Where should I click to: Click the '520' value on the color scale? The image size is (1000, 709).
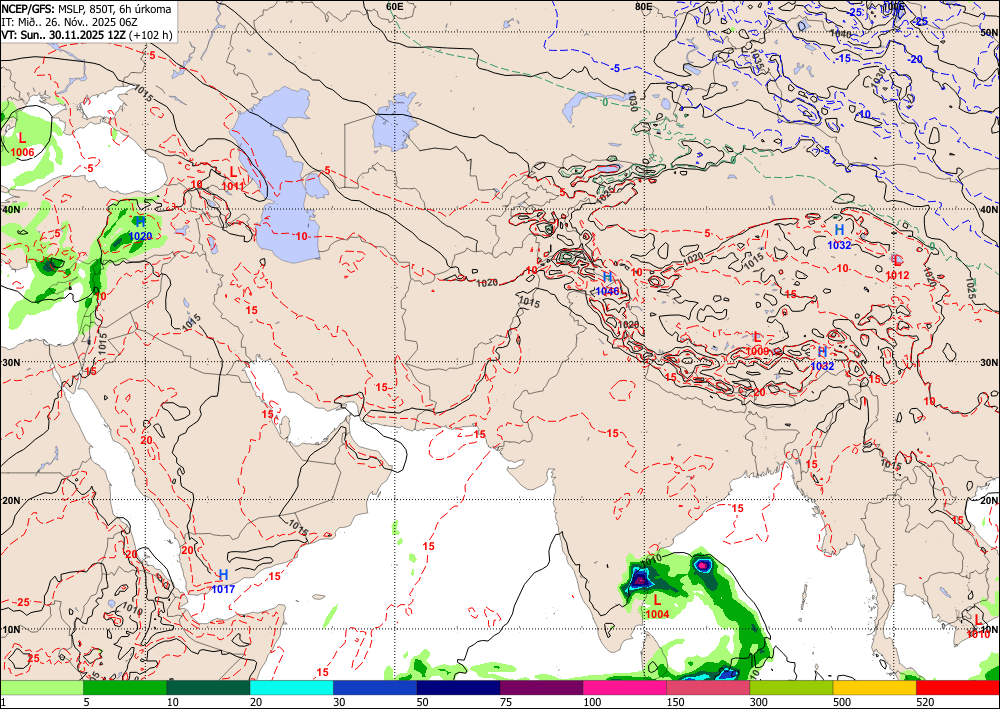pos(924,702)
